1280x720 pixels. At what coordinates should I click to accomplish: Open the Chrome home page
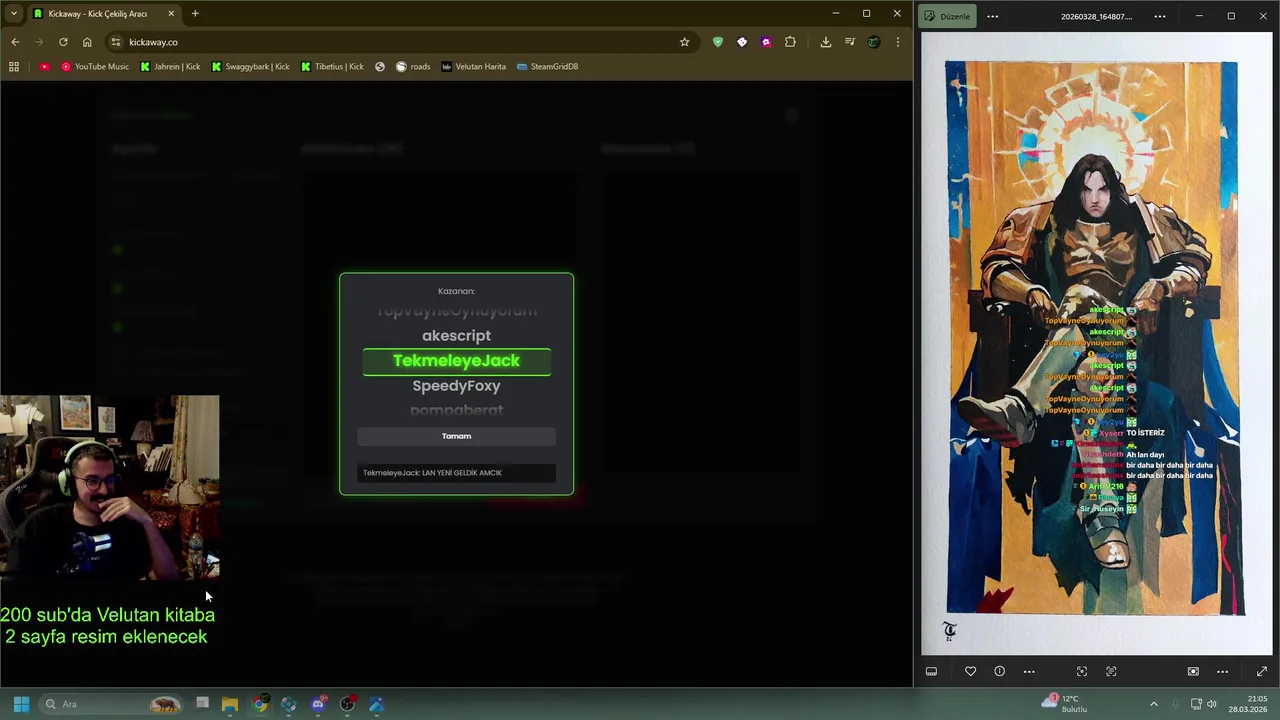point(87,42)
